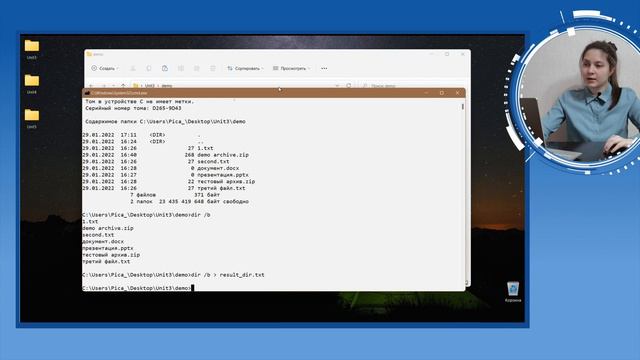Close the command prompt window
Screen dimensions: 640x360
tap(457, 93)
